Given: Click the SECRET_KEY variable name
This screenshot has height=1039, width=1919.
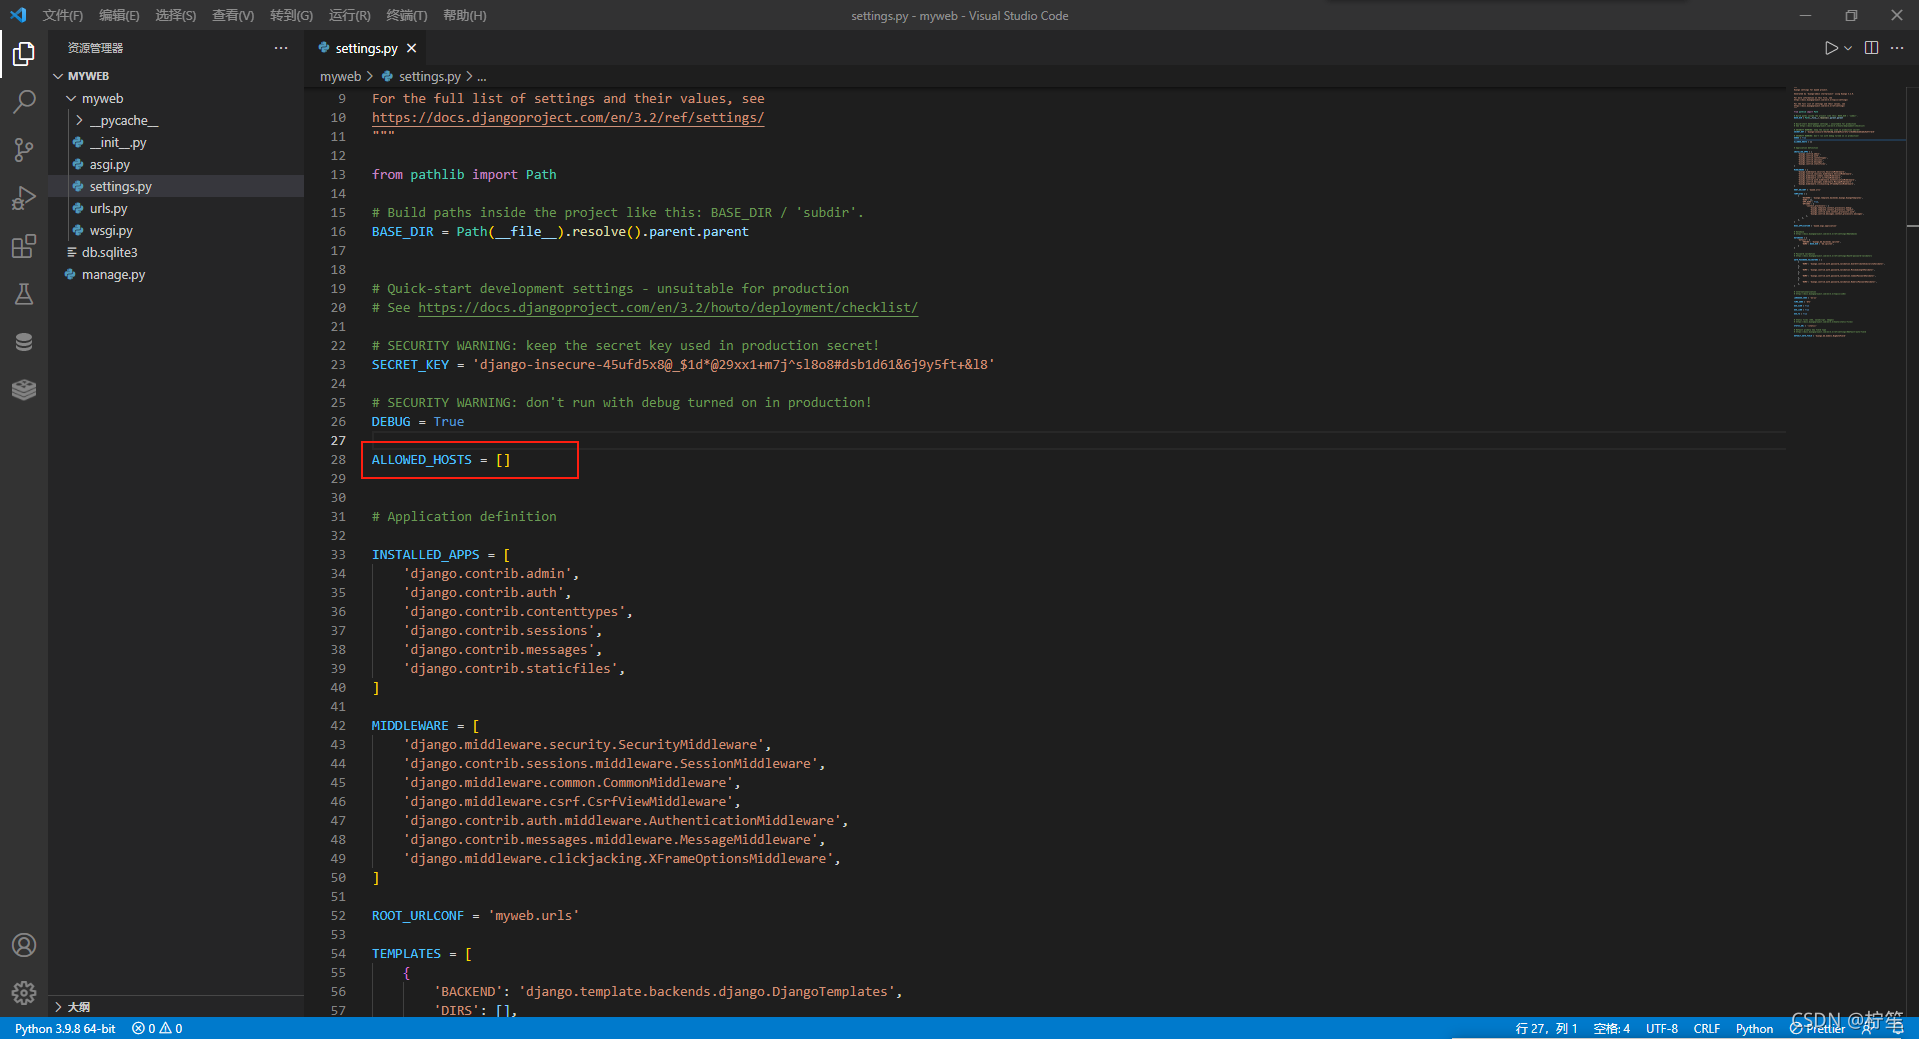Looking at the screenshot, I should coord(410,364).
